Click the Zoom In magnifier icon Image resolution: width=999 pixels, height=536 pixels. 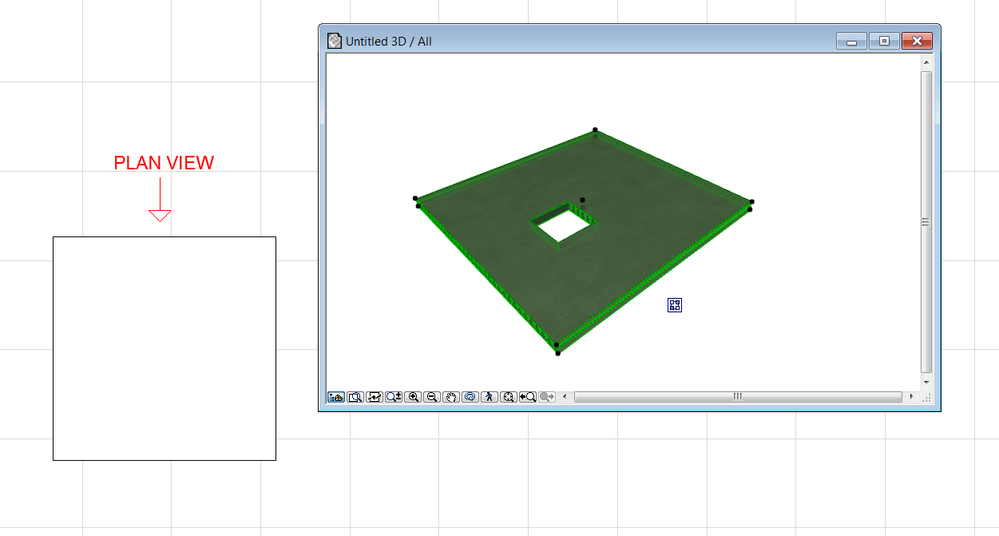pos(413,397)
